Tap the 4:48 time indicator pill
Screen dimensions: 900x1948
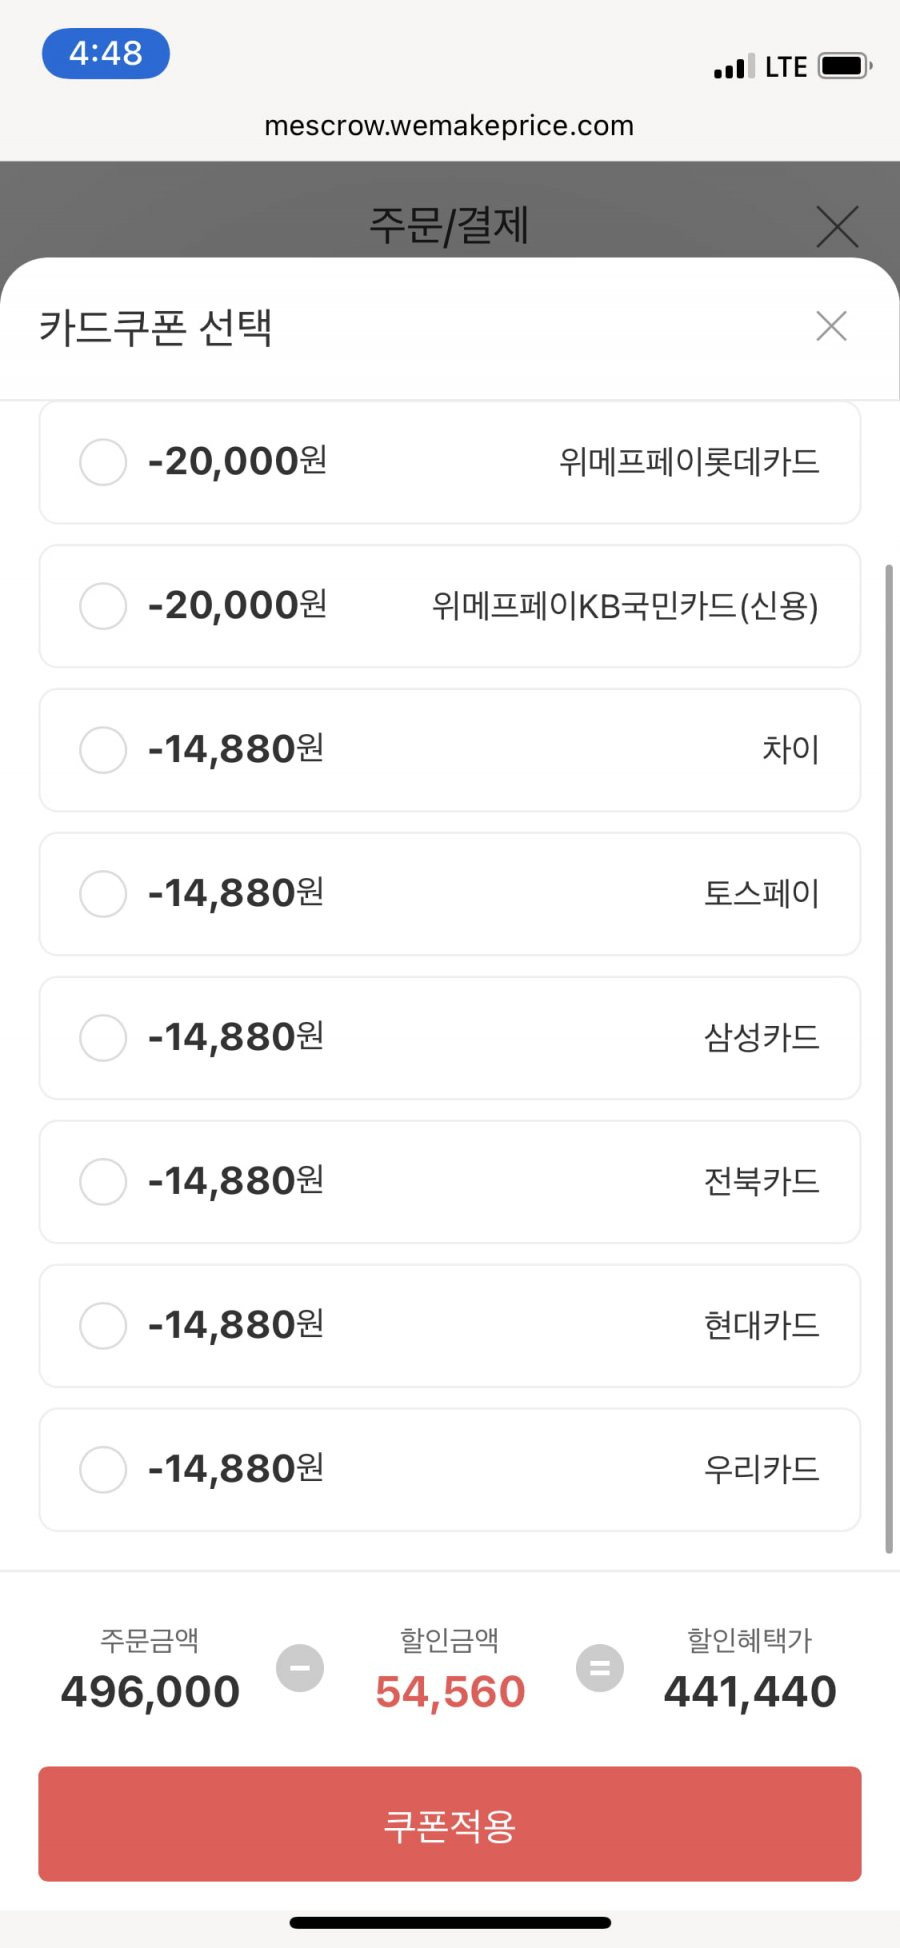point(106,53)
